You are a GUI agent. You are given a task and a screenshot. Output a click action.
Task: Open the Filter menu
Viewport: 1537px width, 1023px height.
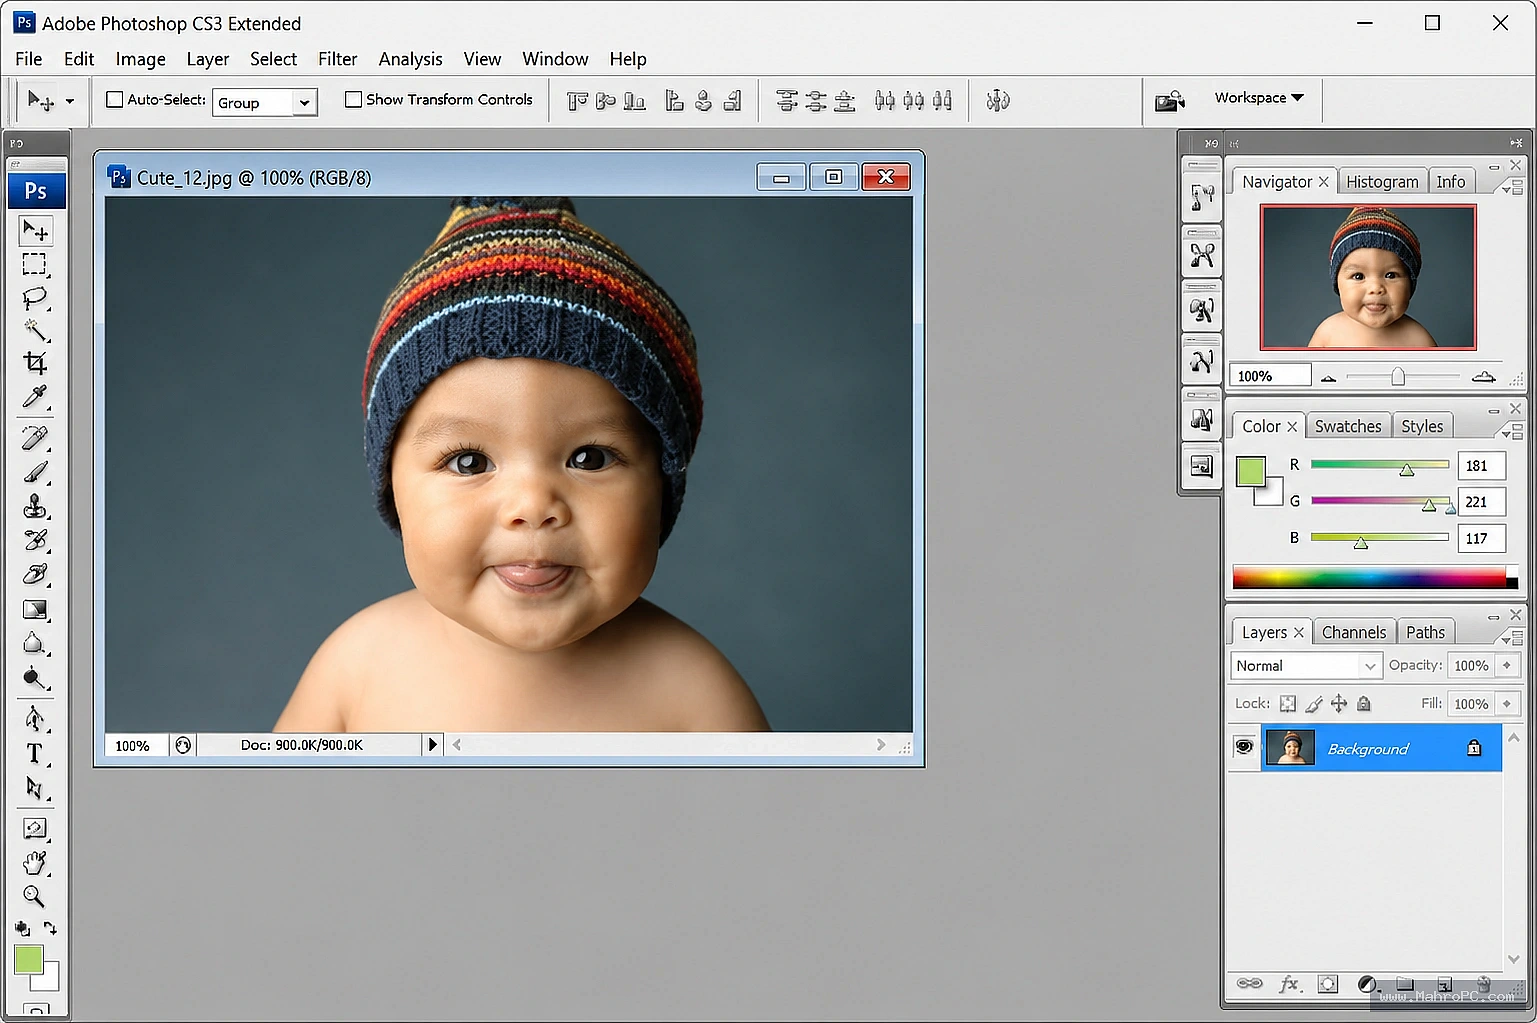point(338,59)
